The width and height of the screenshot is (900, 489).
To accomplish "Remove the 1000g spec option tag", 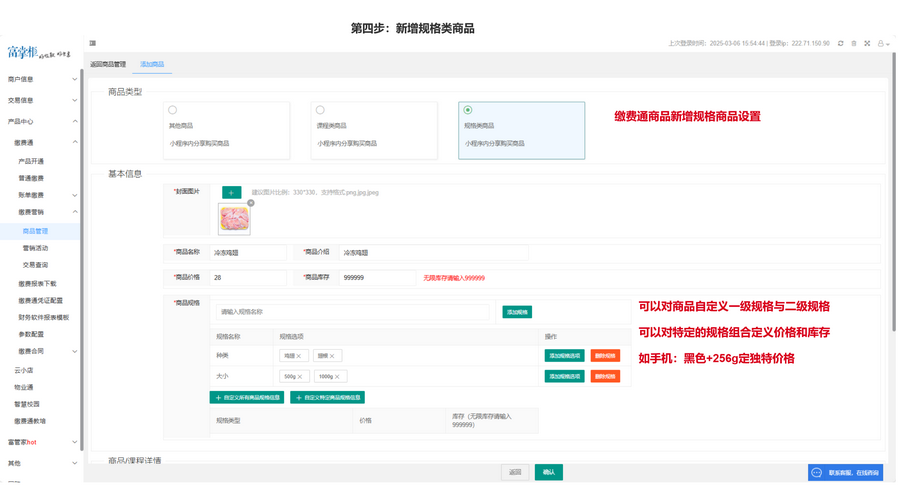I will point(337,377).
